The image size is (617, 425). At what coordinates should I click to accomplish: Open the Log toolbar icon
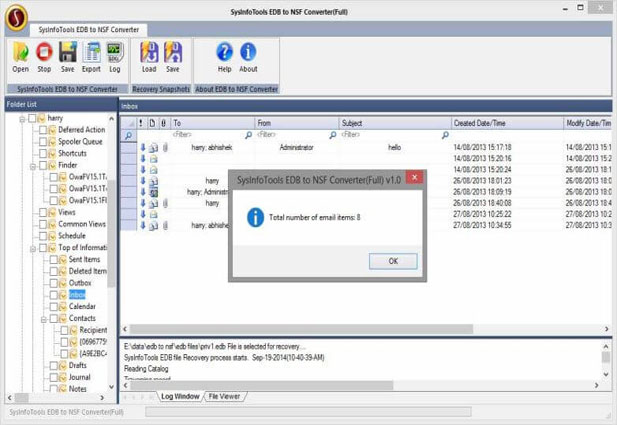pos(115,57)
